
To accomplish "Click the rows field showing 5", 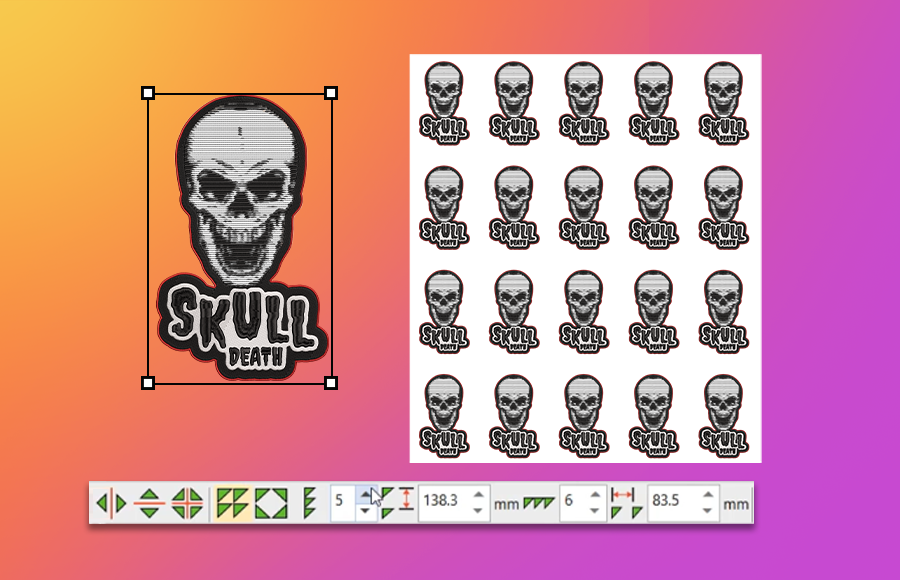I will pyautogui.click(x=342, y=501).
